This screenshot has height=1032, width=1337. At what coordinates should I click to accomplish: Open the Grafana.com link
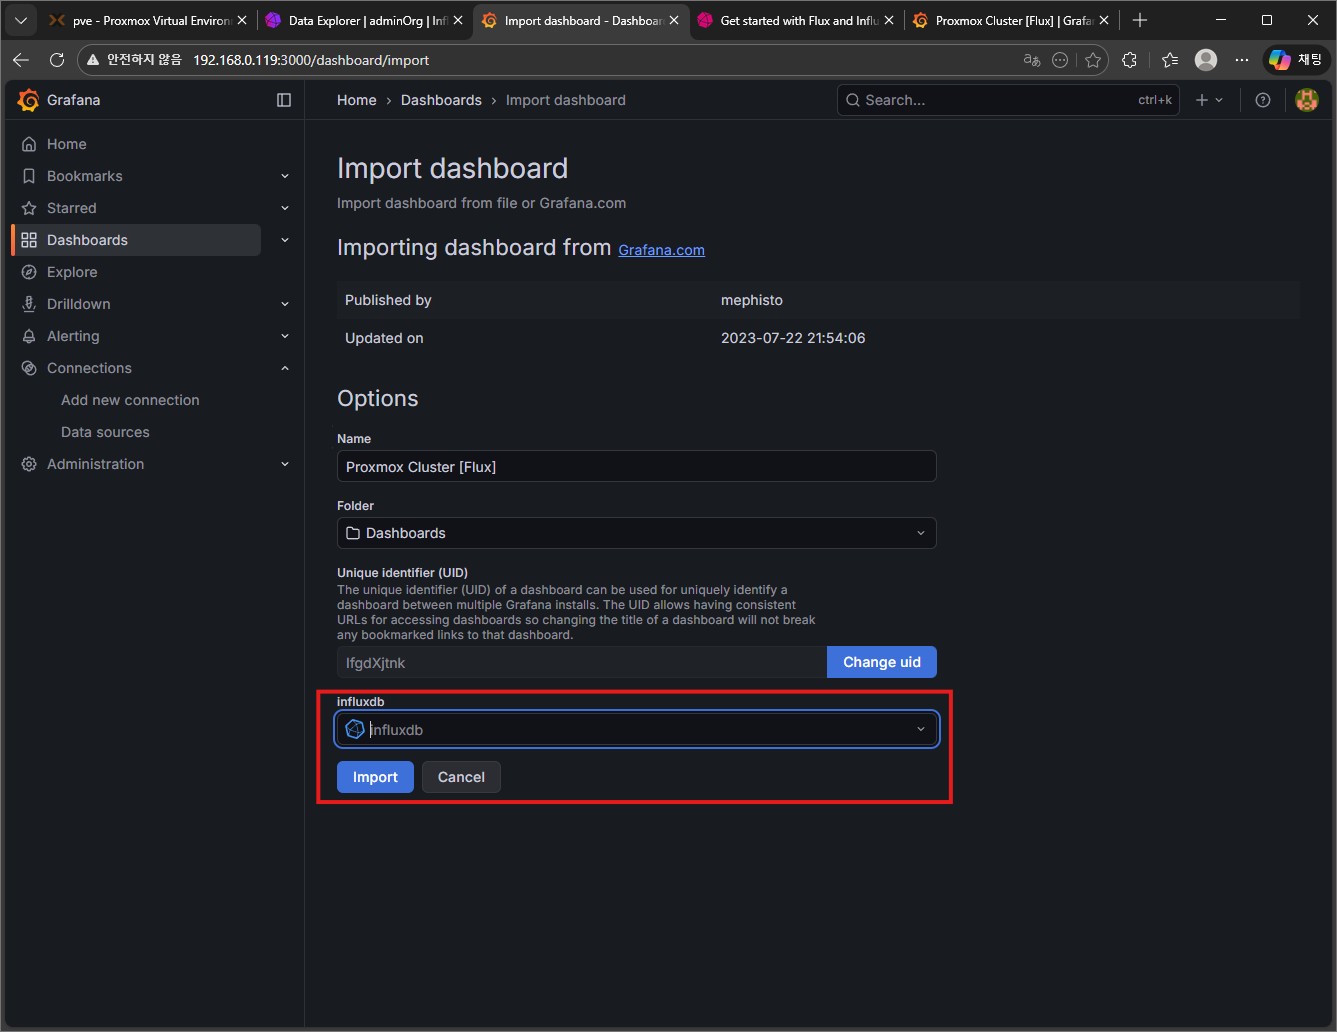(x=661, y=250)
